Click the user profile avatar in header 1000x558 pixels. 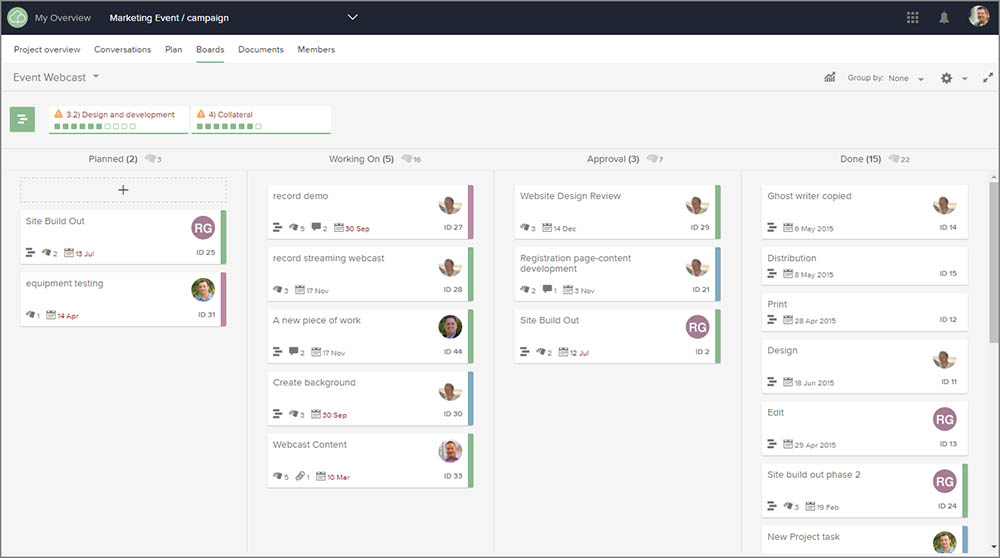coord(978,17)
